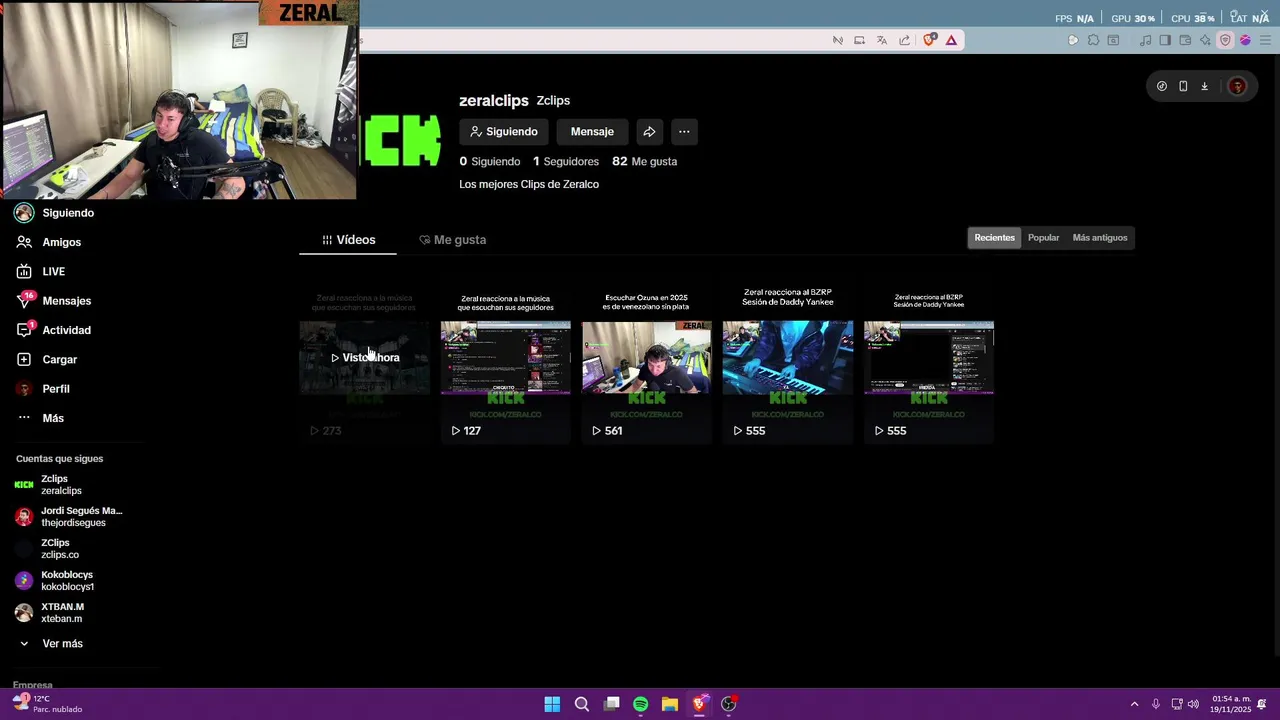Switch to the Me gusta tab

tap(453, 240)
